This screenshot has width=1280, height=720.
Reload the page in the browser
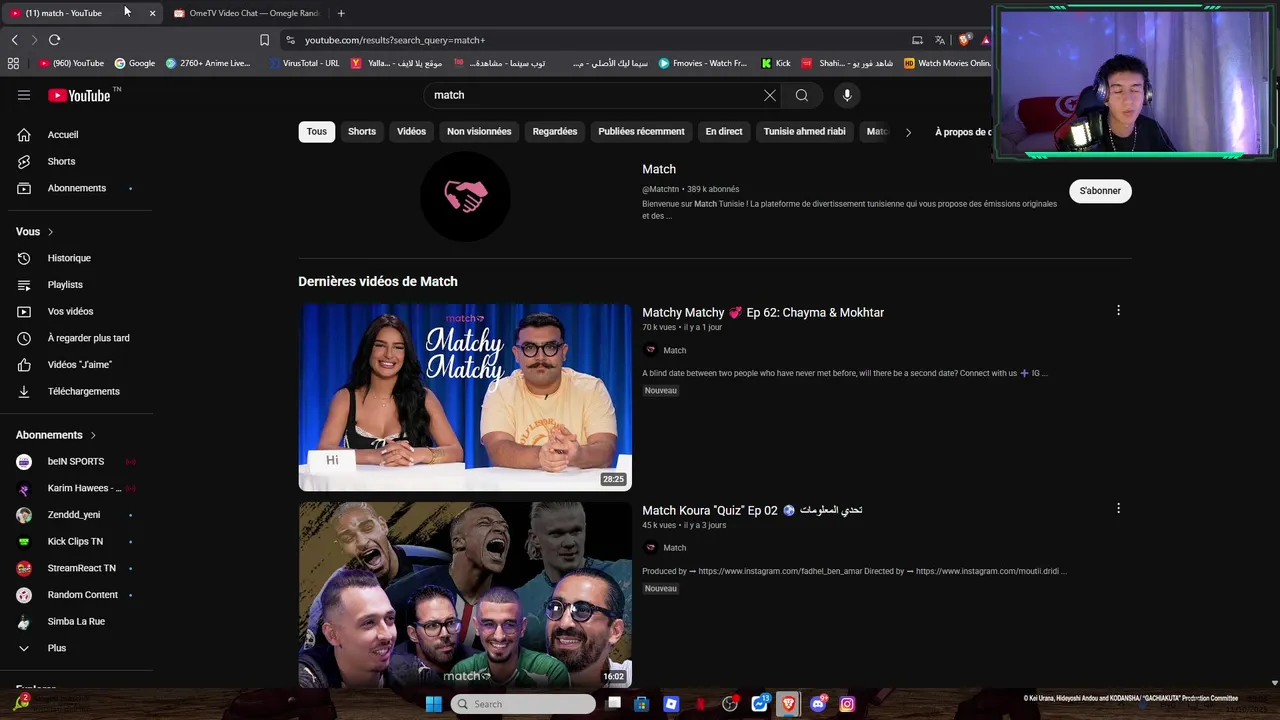(x=54, y=40)
